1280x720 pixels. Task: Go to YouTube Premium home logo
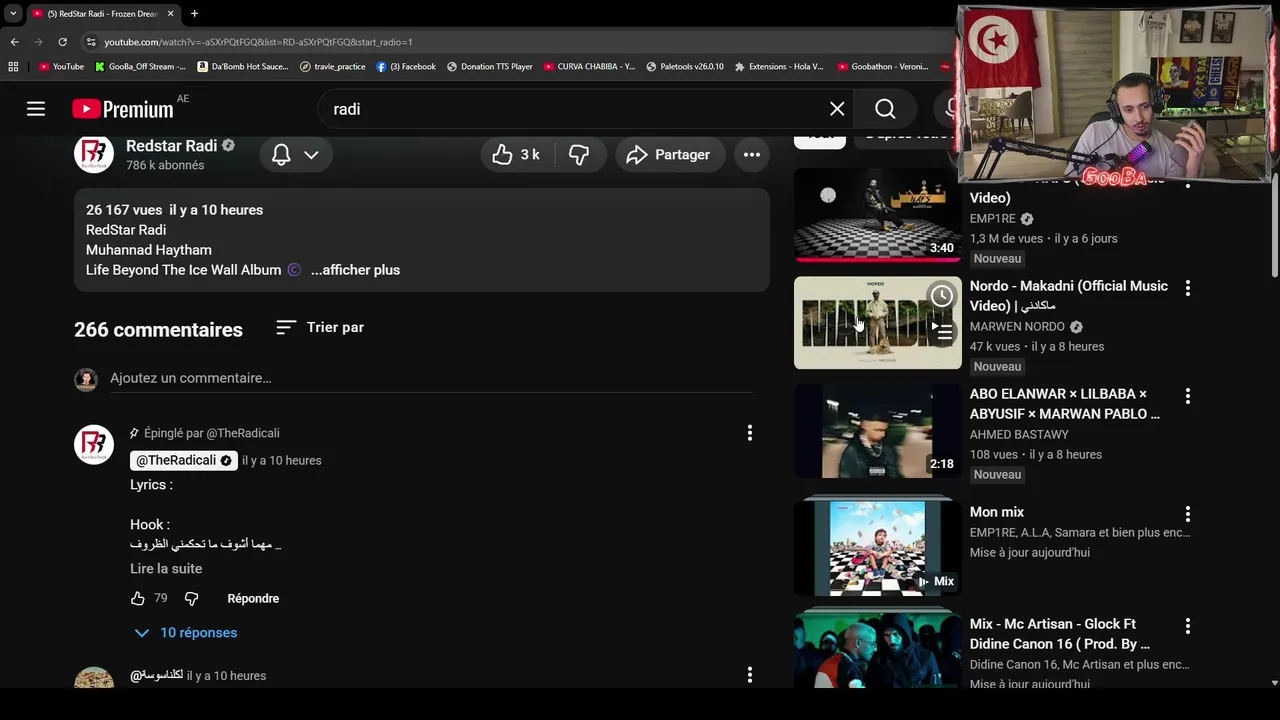click(122, 109)
